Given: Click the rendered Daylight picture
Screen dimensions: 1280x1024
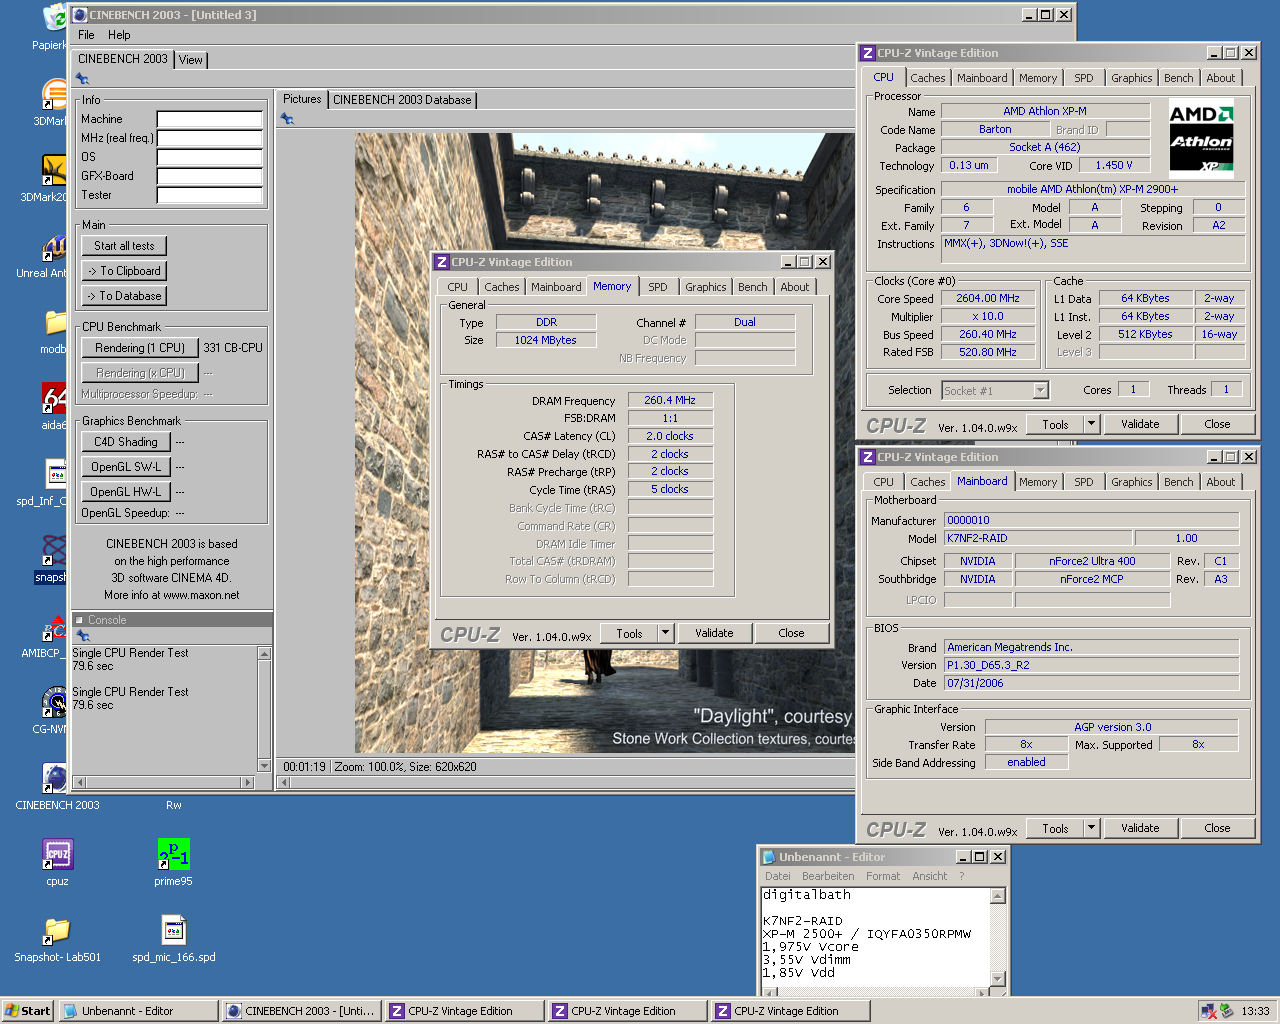Looking at the screenshot, I should pos(605,443).
